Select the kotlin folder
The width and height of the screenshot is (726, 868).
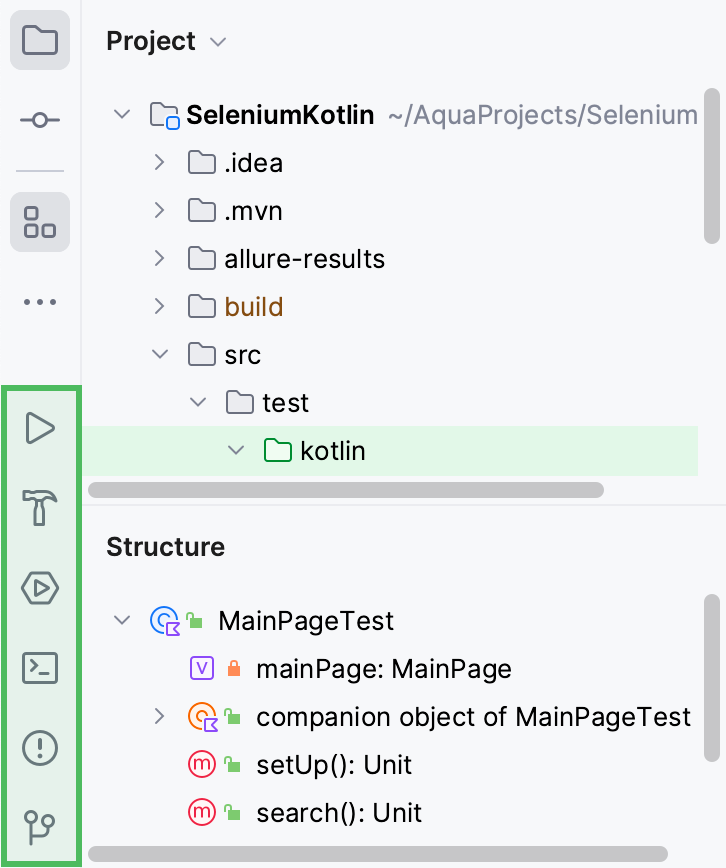pos(332,451)
